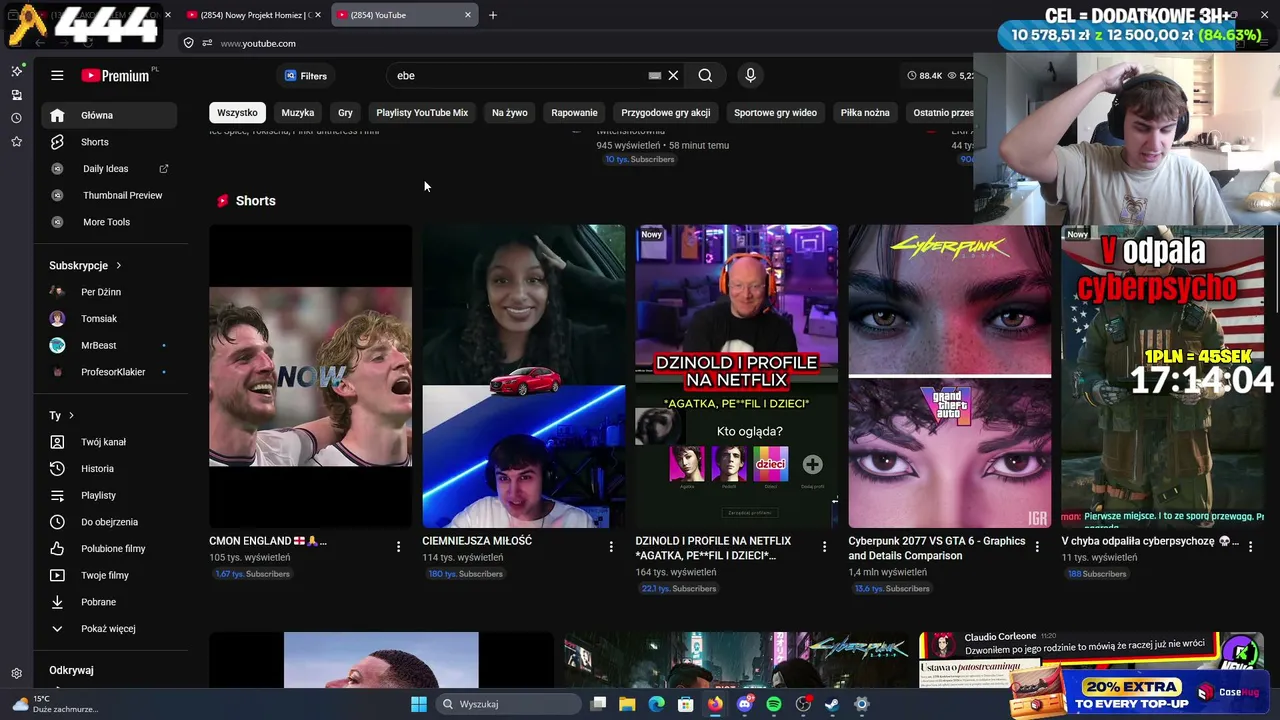Open vidIQ Thumbnail Preview tool

point(110,195)
